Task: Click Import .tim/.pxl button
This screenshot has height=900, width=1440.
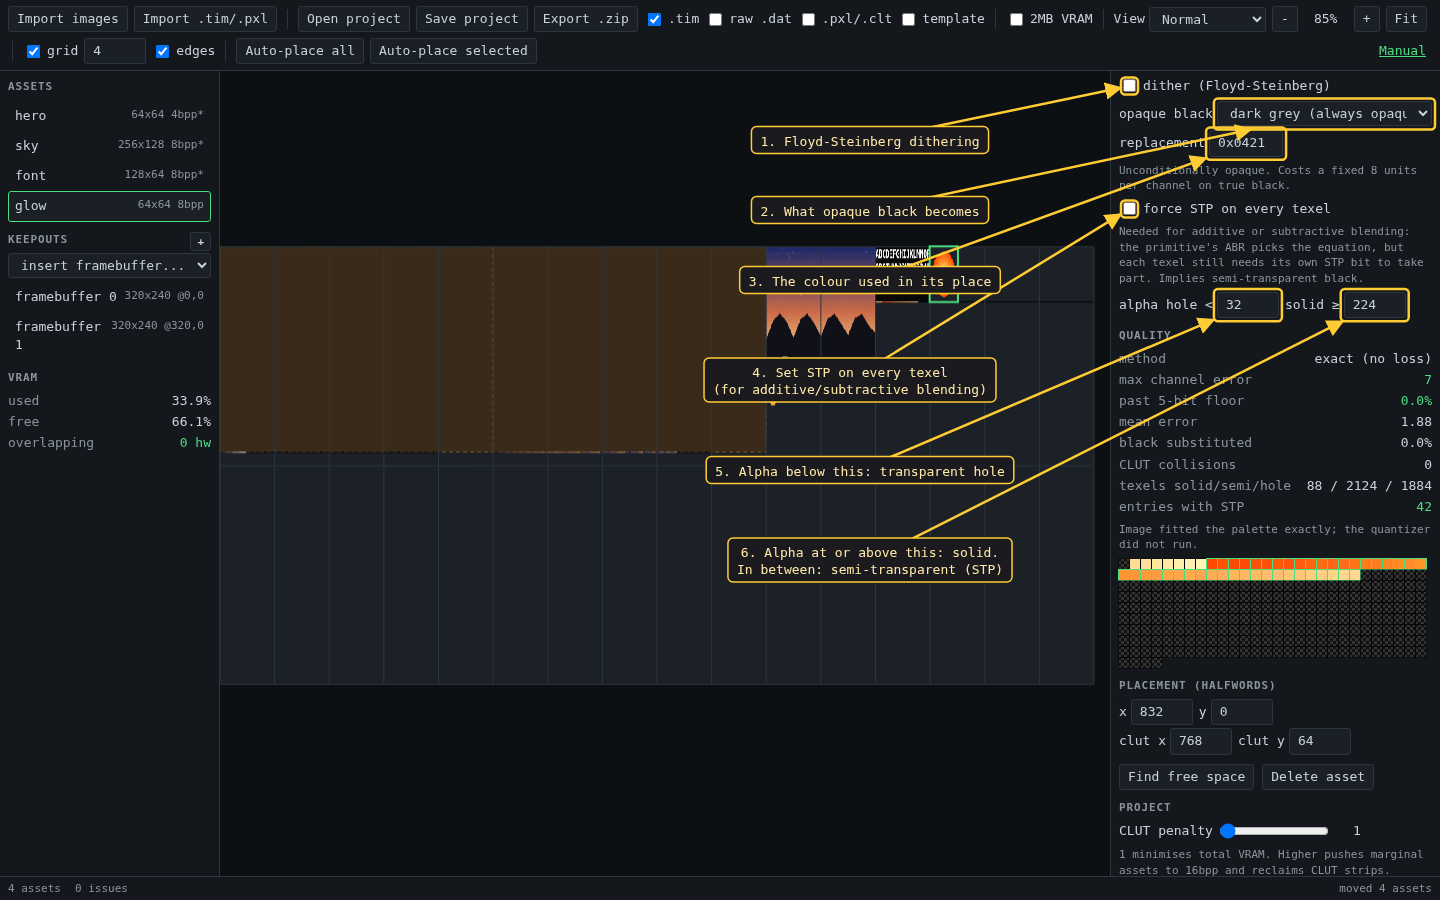Action: (205, 19)
